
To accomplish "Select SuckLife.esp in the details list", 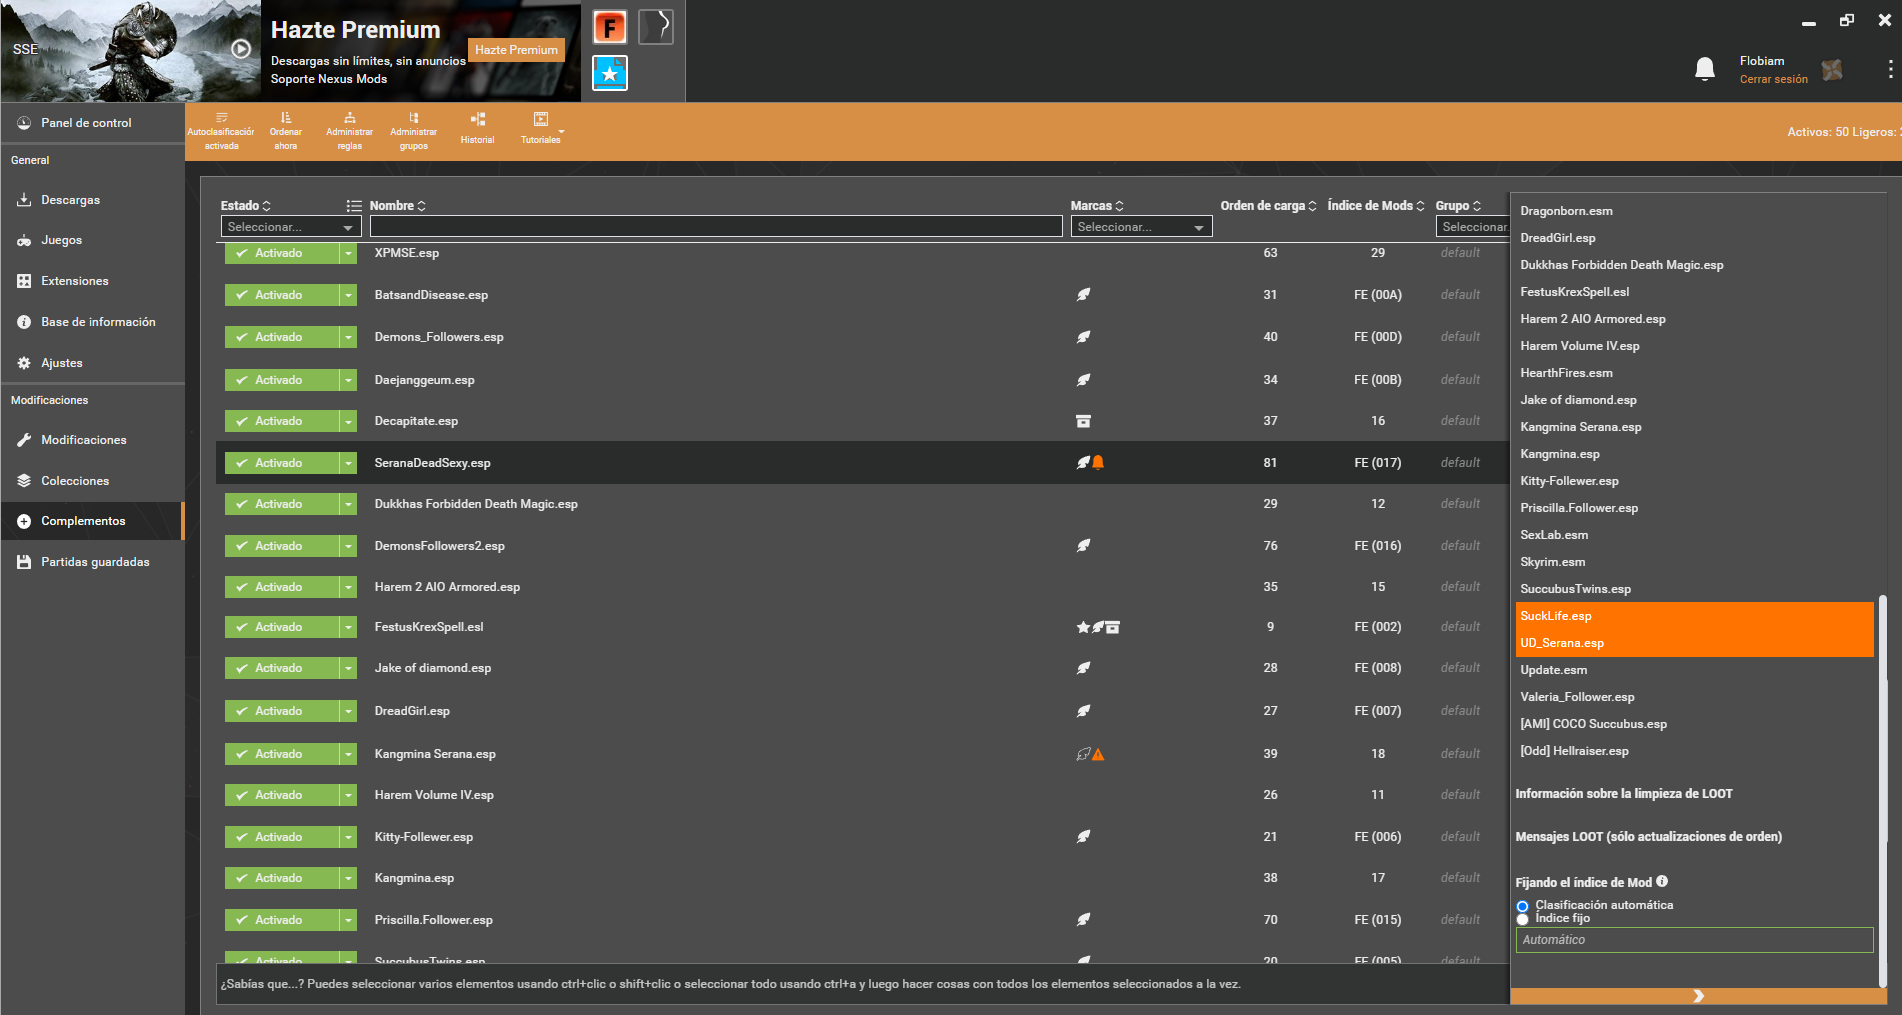I will coord(1694,616).
